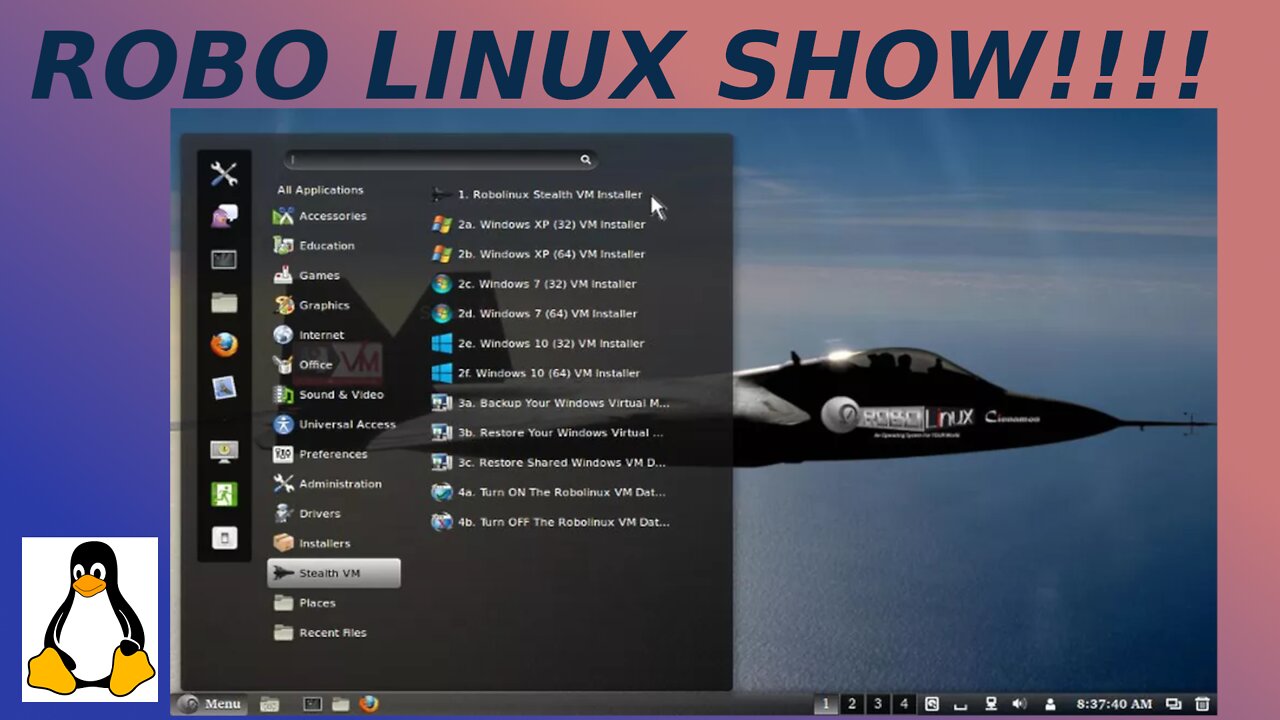Select 4b. Turn OFF The Robolinux VM entry
Viewport: 1280px width, 720px height.
[550, 522]
